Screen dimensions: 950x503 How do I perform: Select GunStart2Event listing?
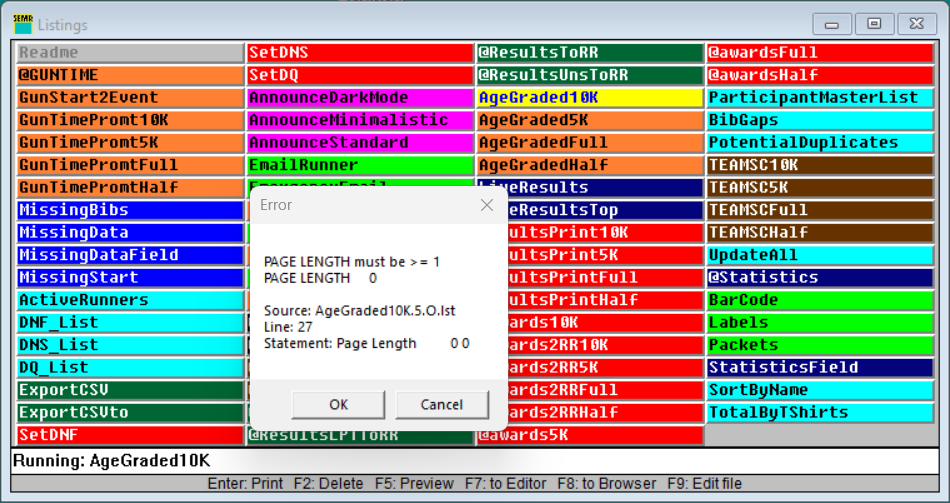pyautogui.click(x=130, y=98)
